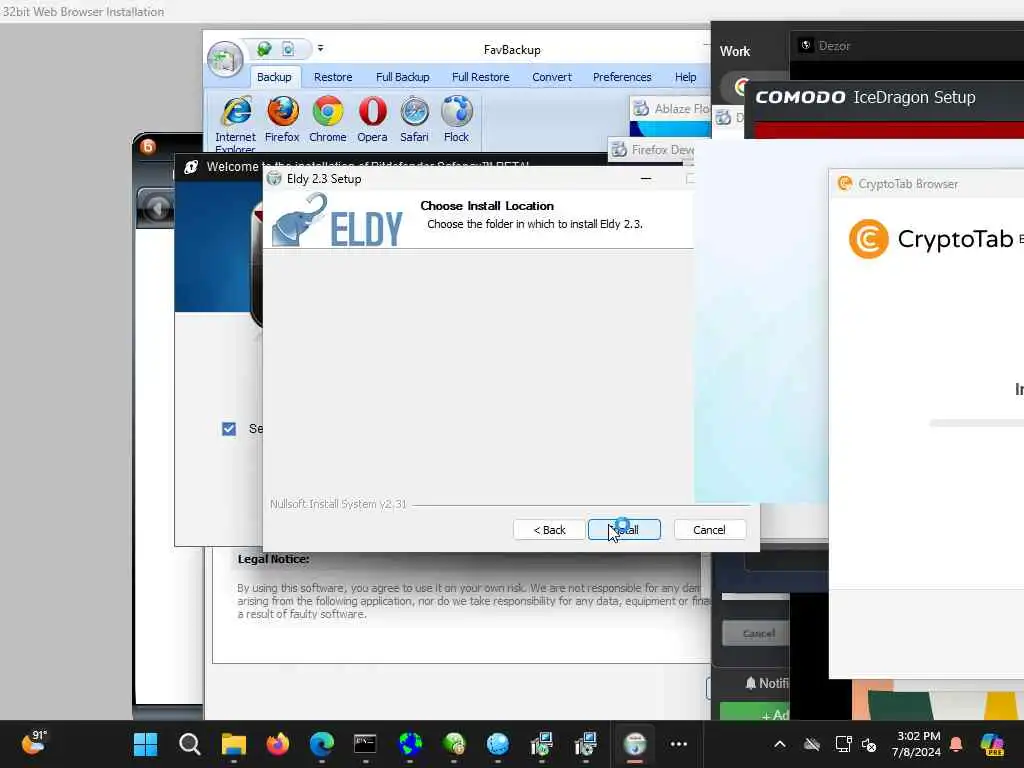Open the command prompt taskbar icon
The height and width of the screenshot is (768, 1024).
pyautogui.click(x=365, y=744)
